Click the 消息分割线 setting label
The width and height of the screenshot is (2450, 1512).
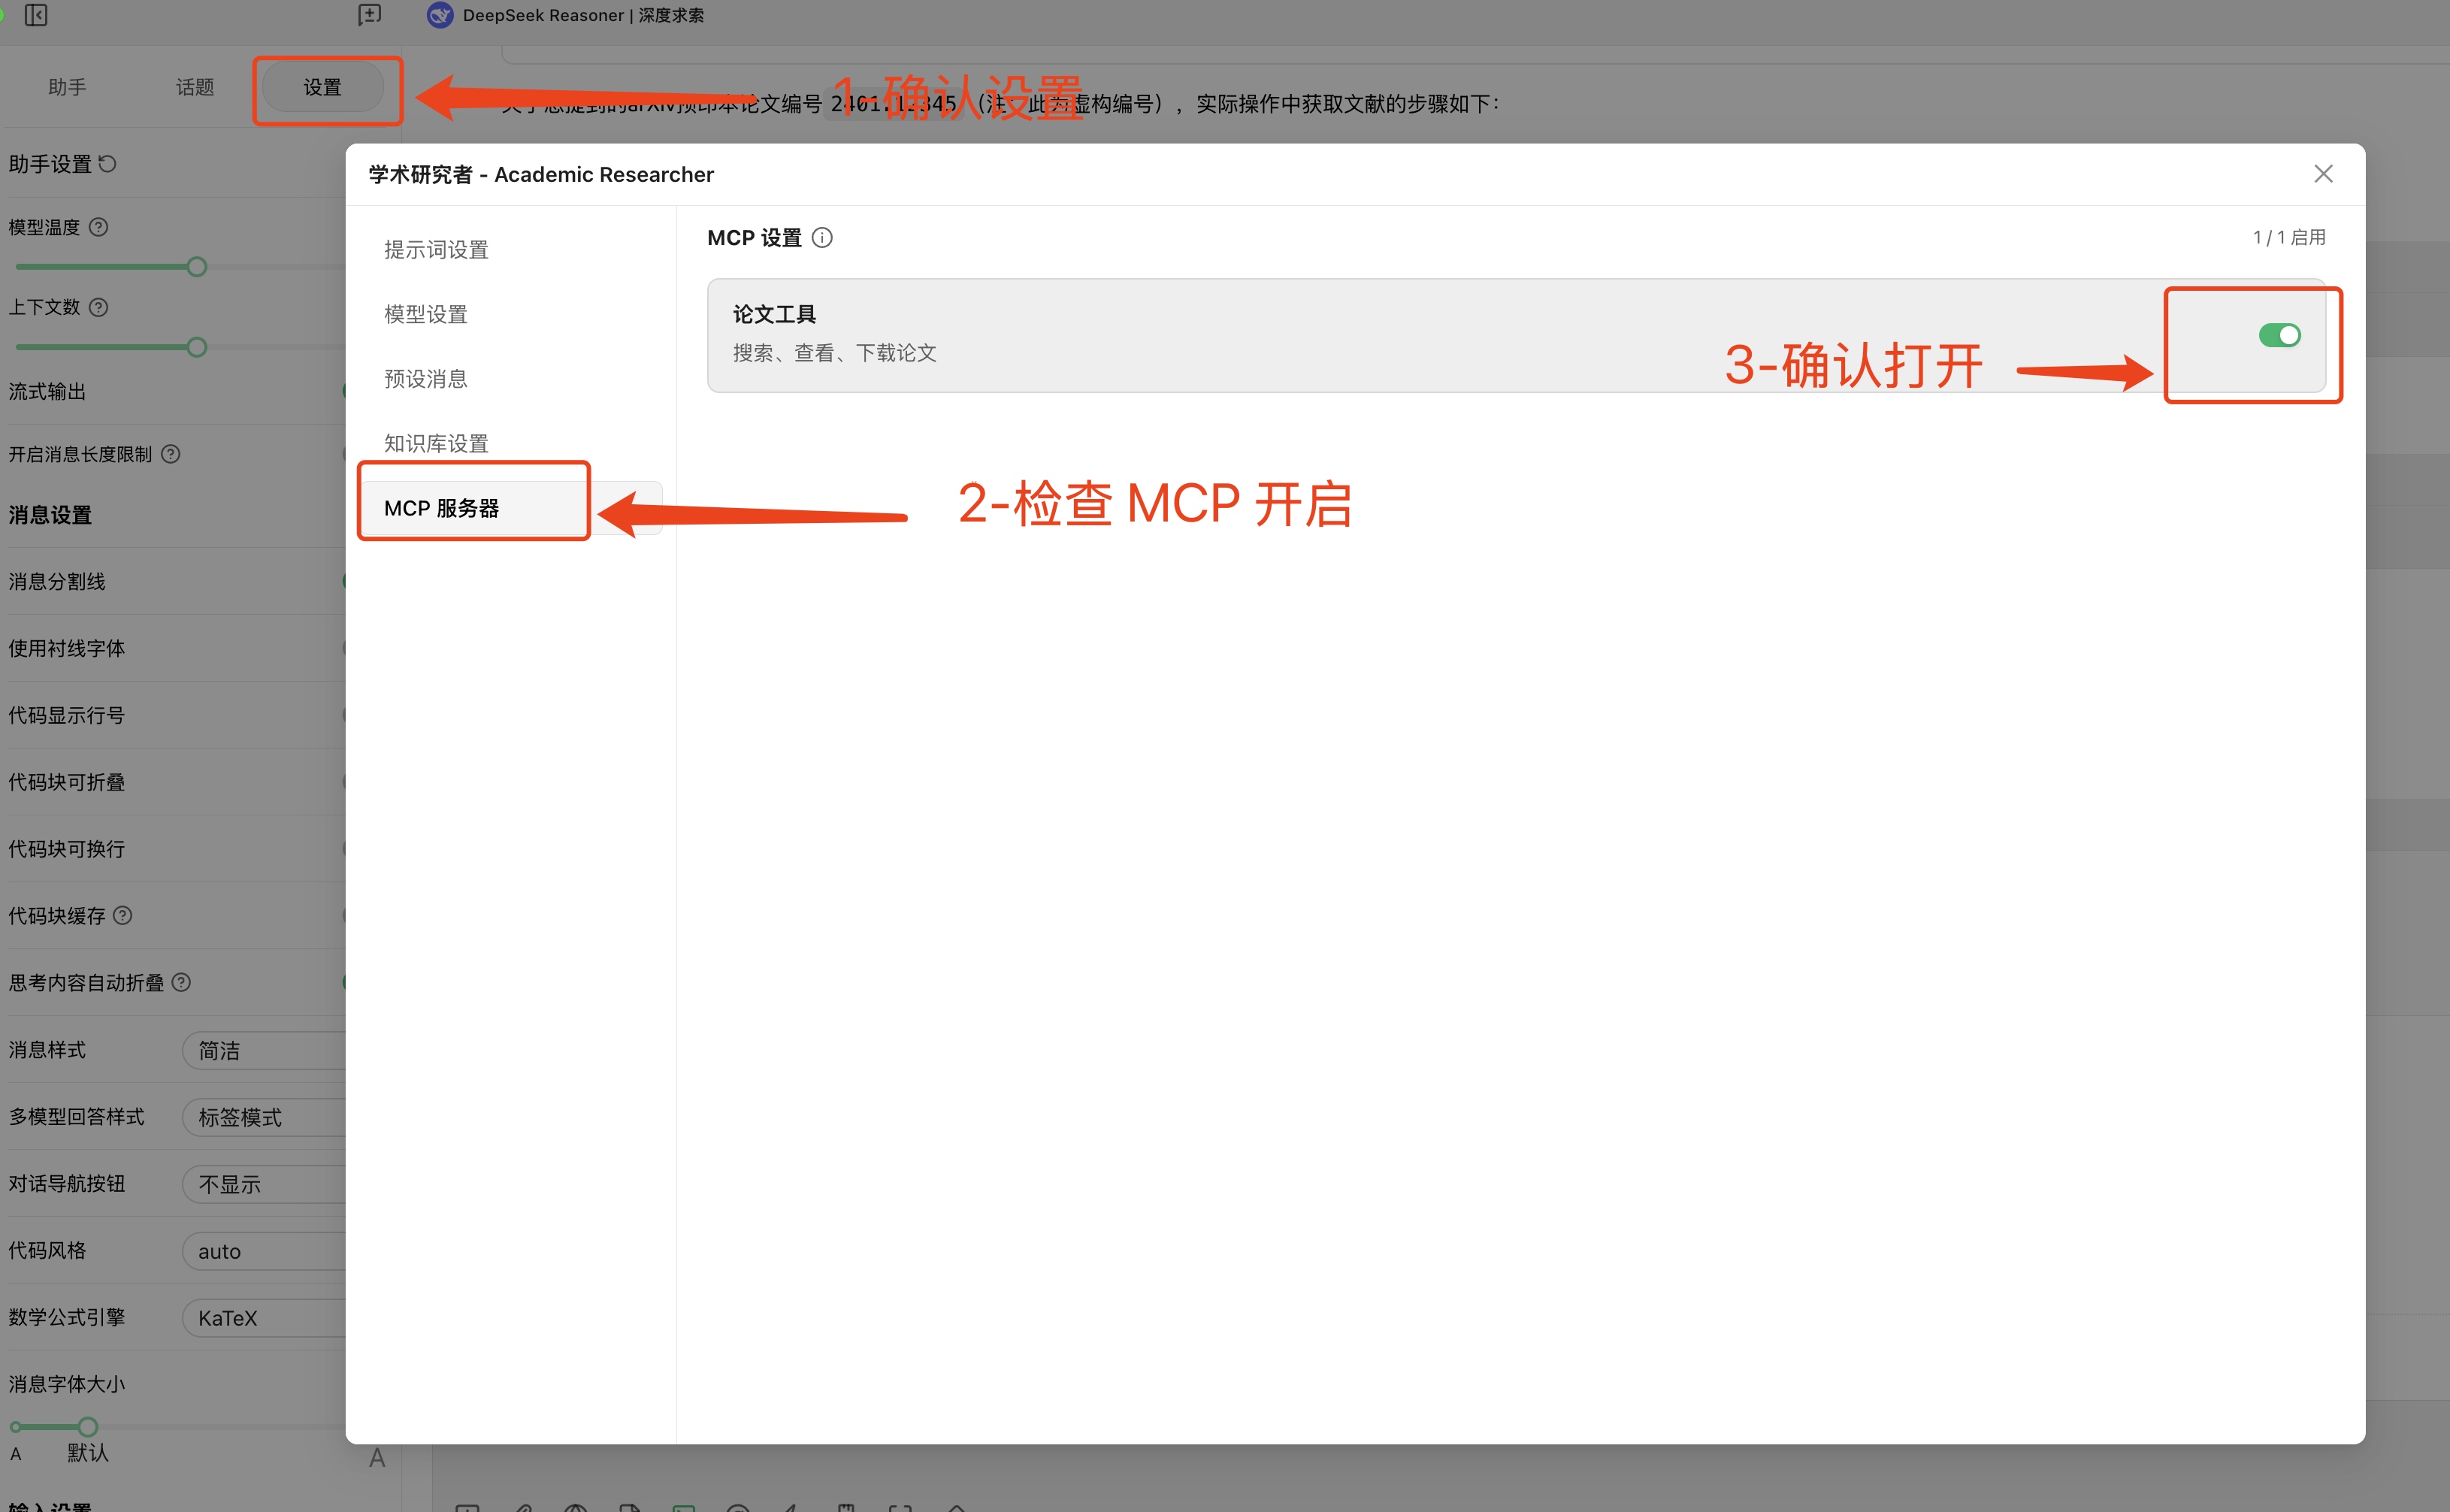click(57, 581)
